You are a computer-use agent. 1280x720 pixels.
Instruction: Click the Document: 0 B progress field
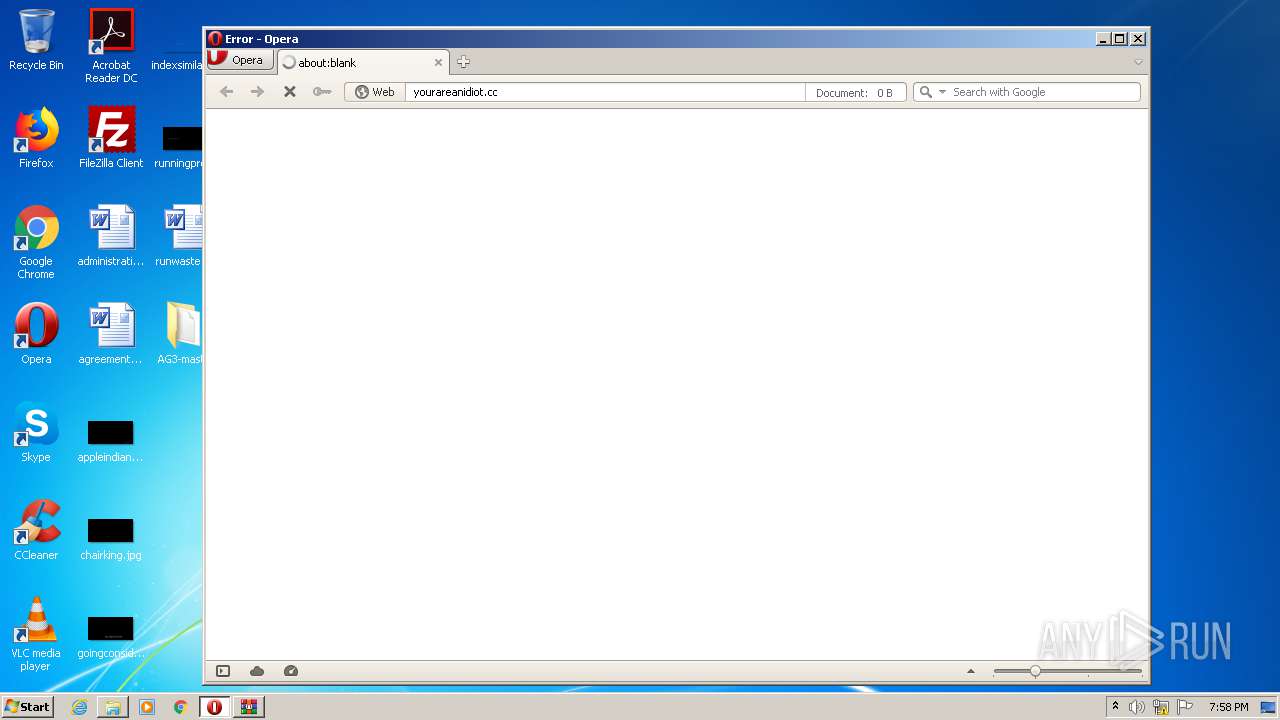[855, 92]
